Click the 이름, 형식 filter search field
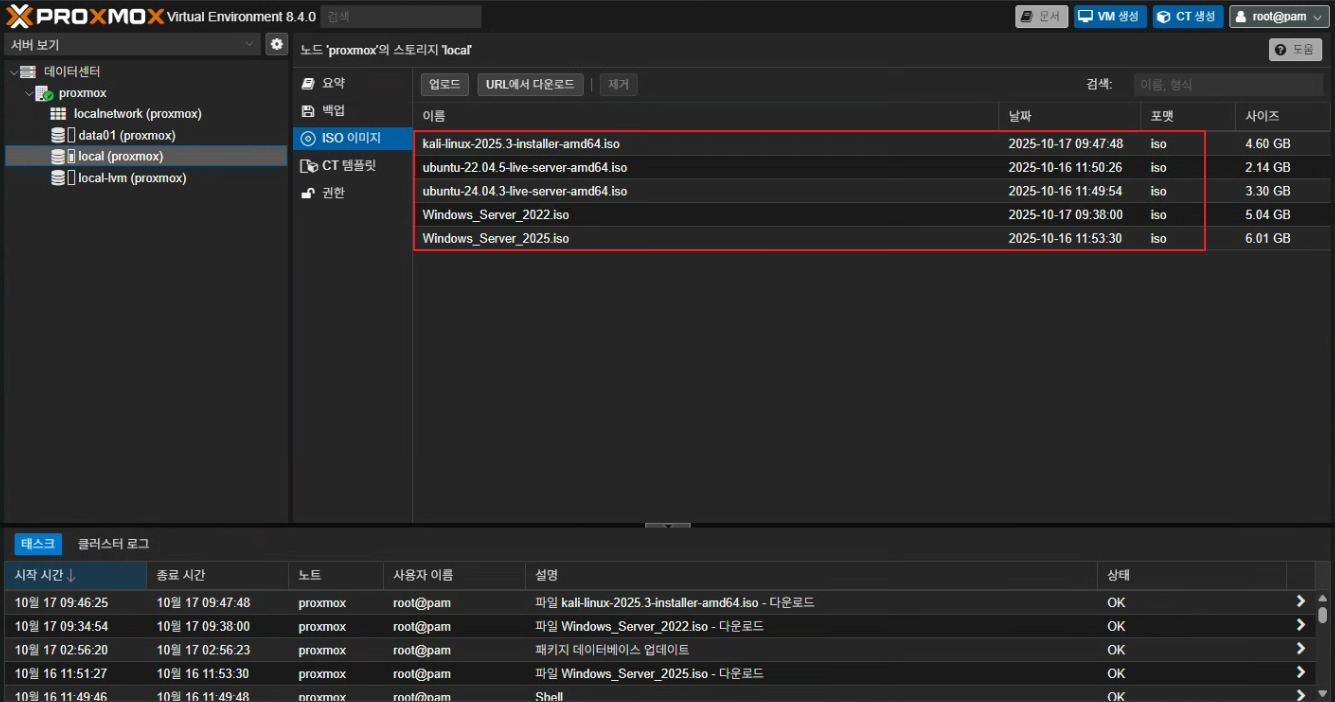This screenshot has width=1335, height=702. coord(1228,85)
